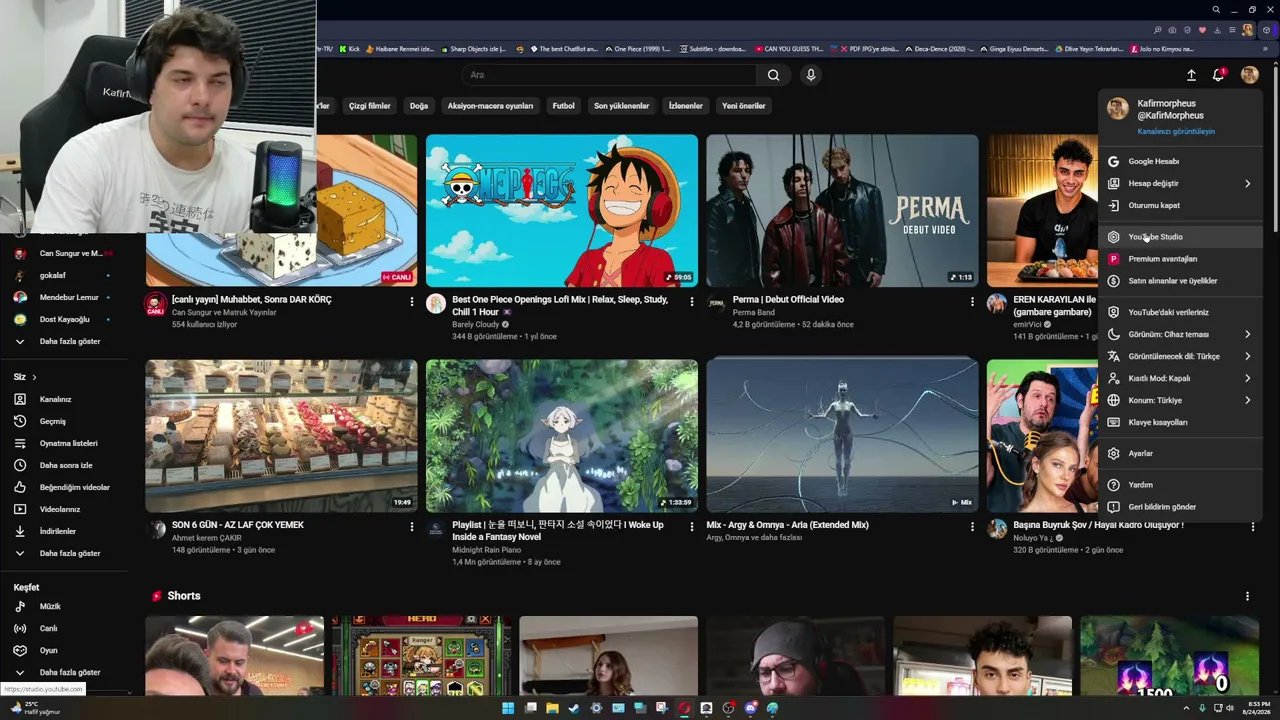Open the upload/create video icon
The image size is (1280, 720).
tap(1191, 75)
